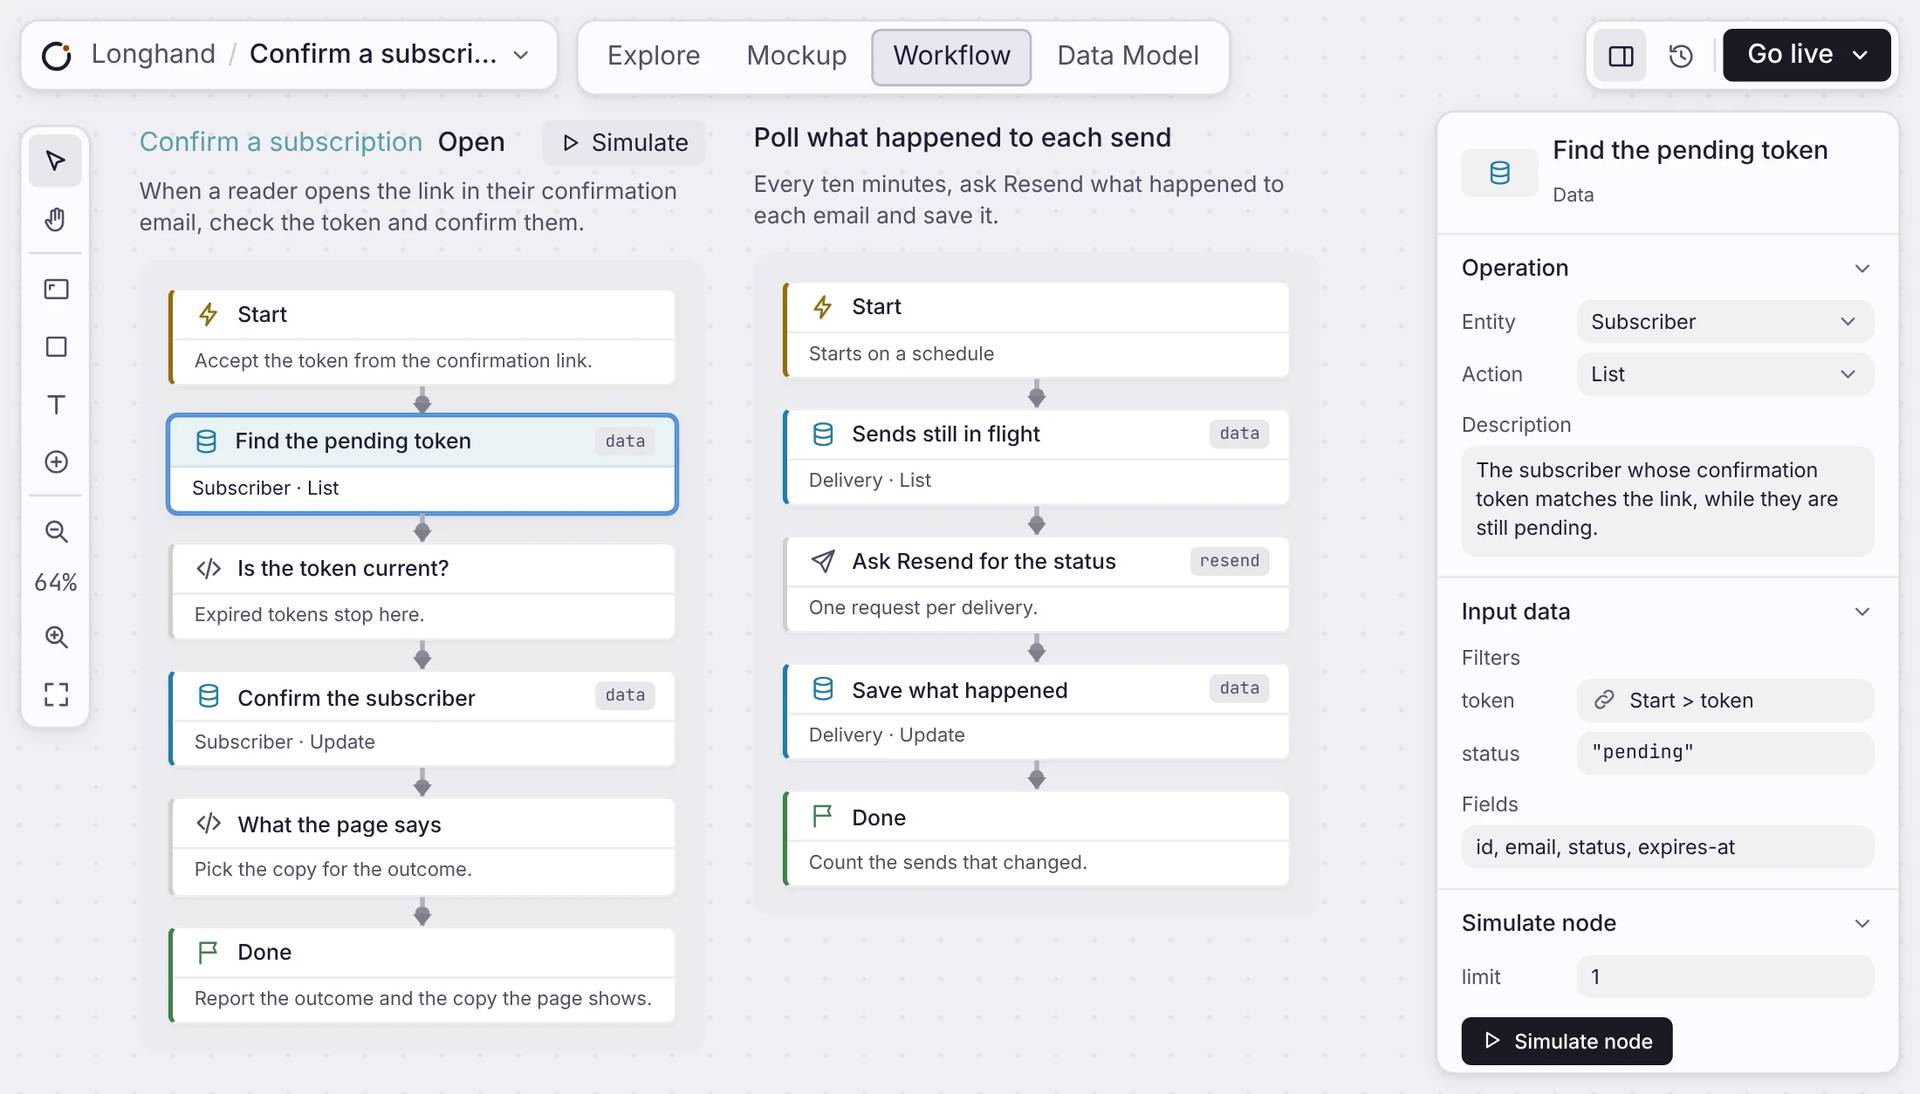Viewport: 1920px width, 1094px height.
Task: Collapse the Simulate node section
Action: pyautogui.click(x=1862, y=923)
